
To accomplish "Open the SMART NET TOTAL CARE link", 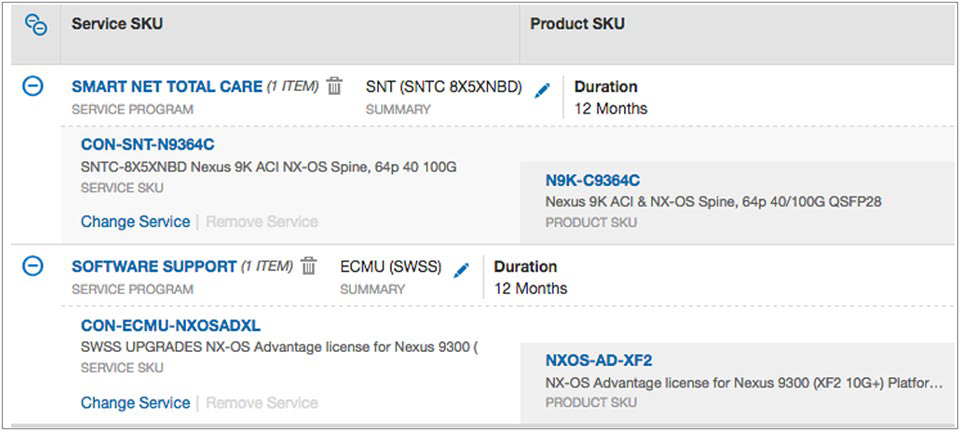I will [167, 87].
